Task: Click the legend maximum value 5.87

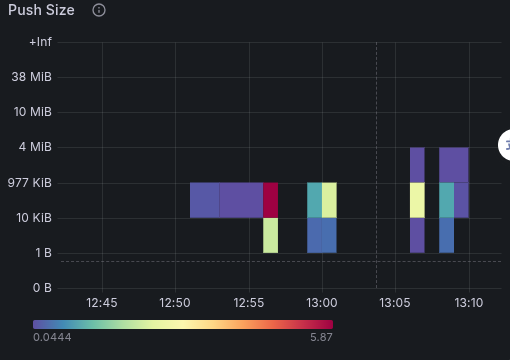Action: point(321,337)
